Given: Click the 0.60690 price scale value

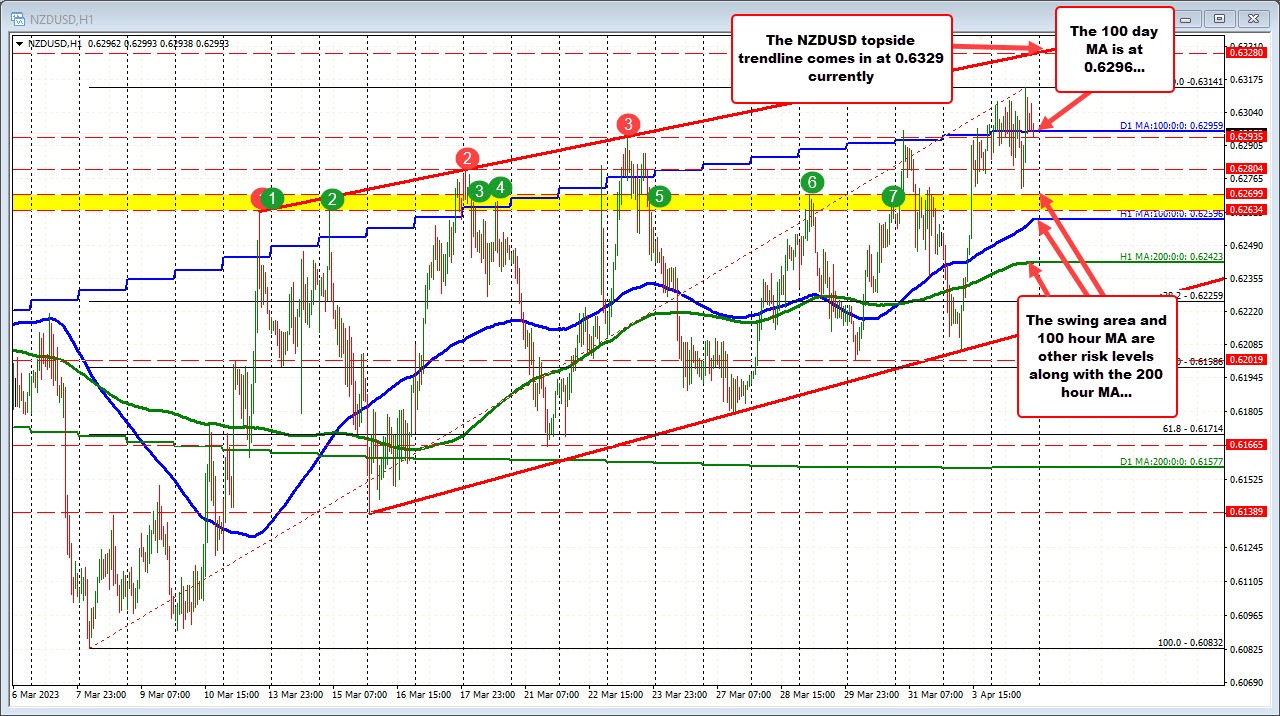Looking at the screenshot, I should pyautogui.click(x=1246, y=682).
